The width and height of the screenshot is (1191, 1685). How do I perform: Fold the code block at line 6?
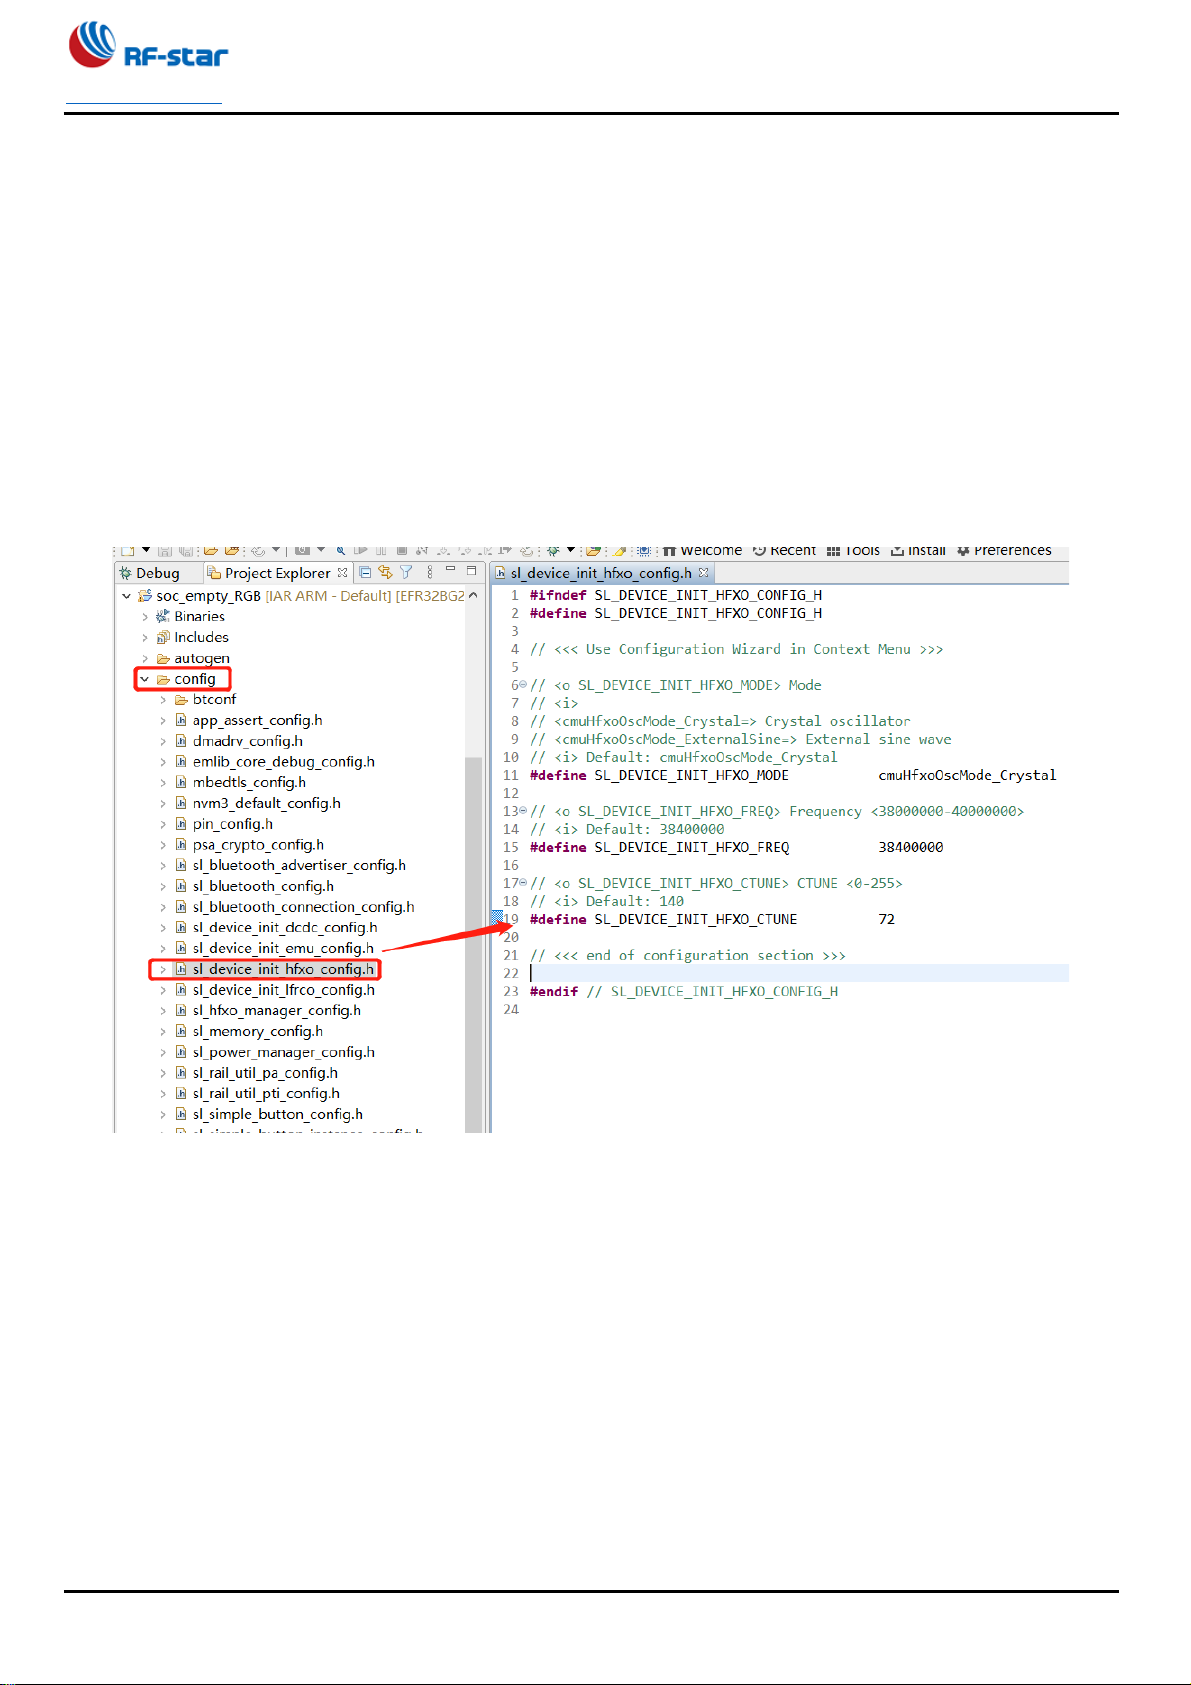click(523, 685)
